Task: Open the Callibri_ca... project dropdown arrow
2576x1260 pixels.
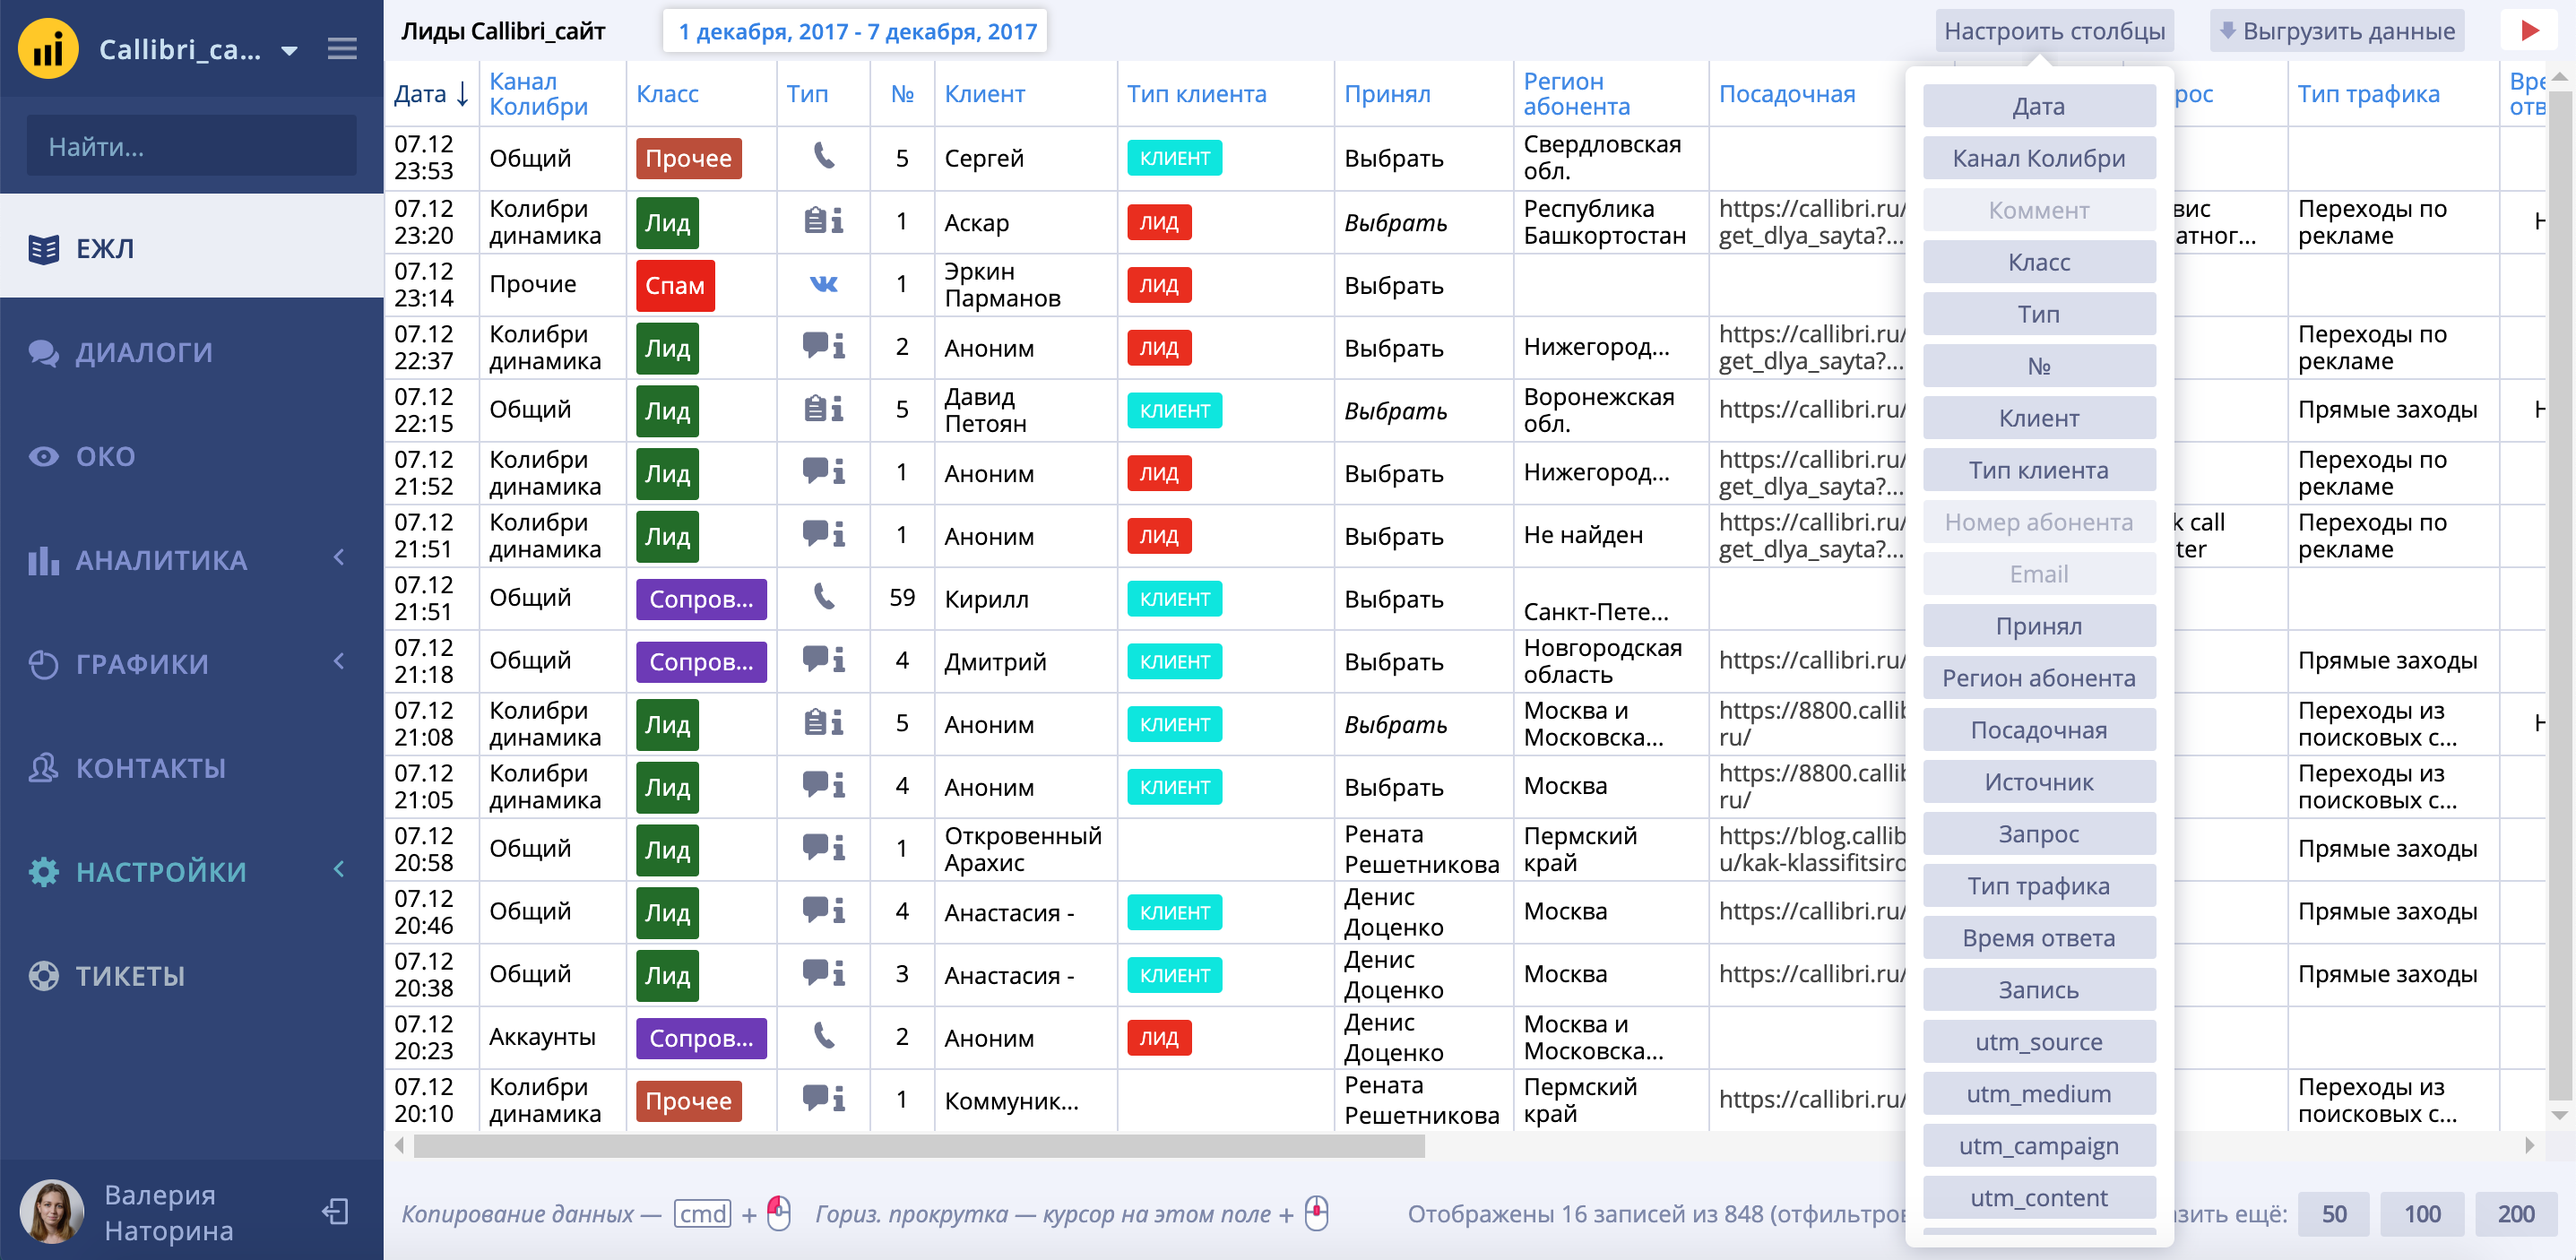Action: pos(290,50)
